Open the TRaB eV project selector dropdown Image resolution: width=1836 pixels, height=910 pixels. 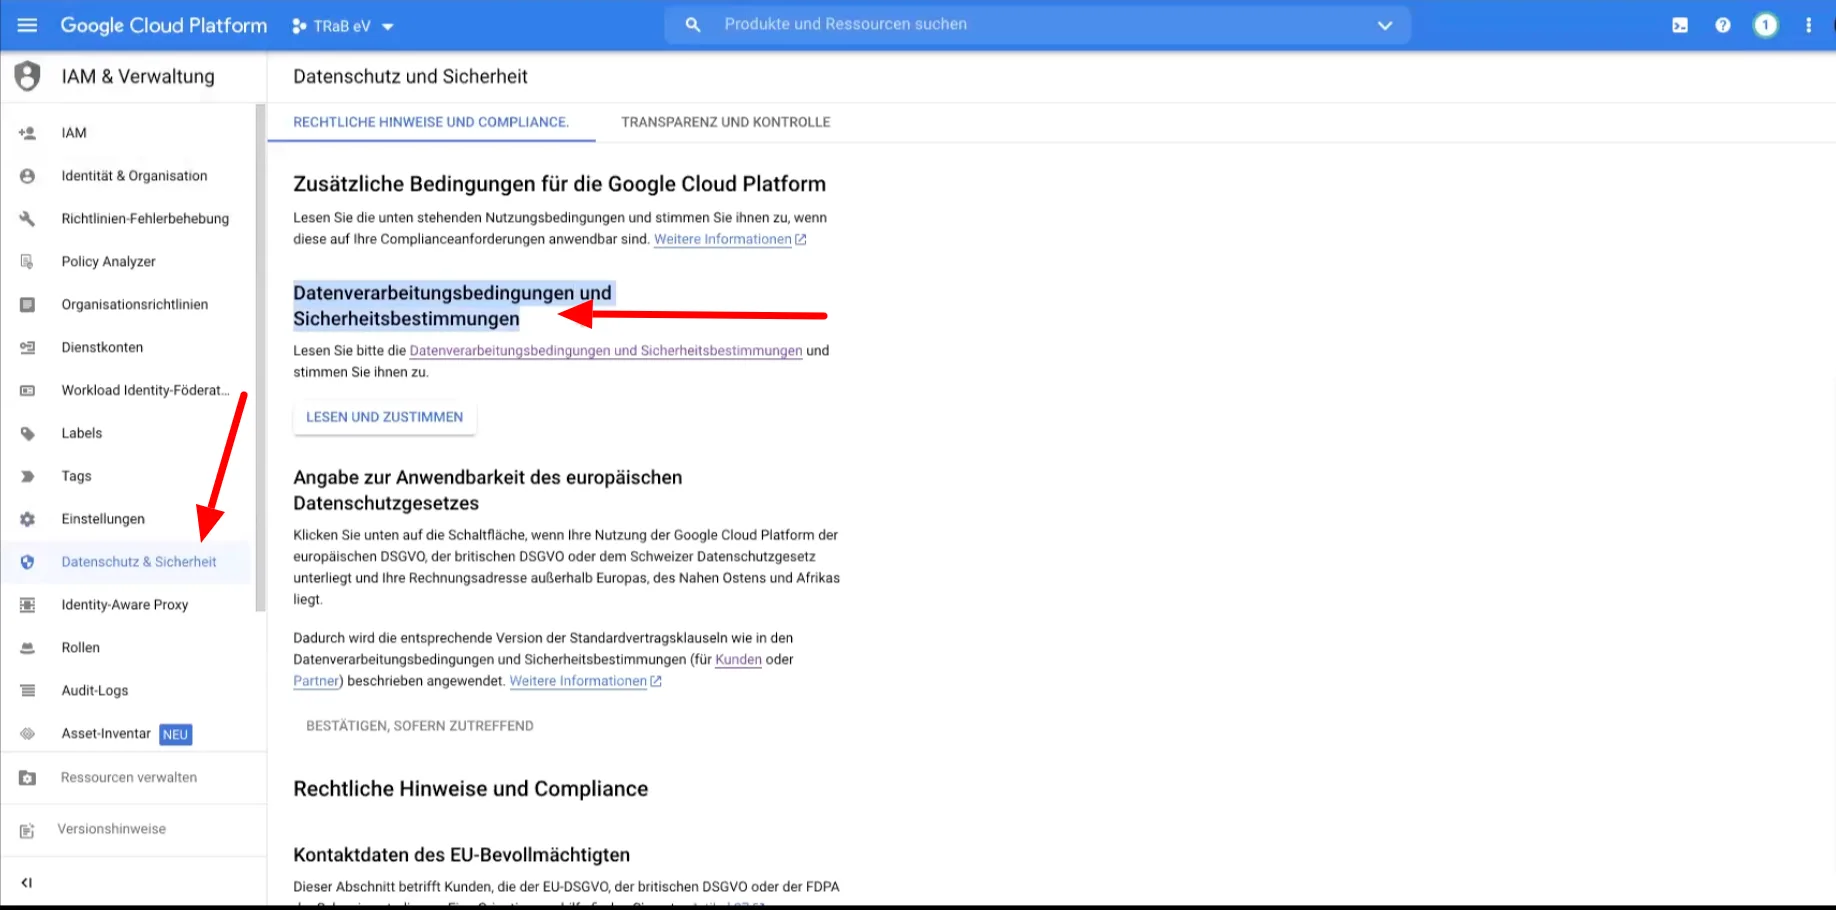pos(343,26)
